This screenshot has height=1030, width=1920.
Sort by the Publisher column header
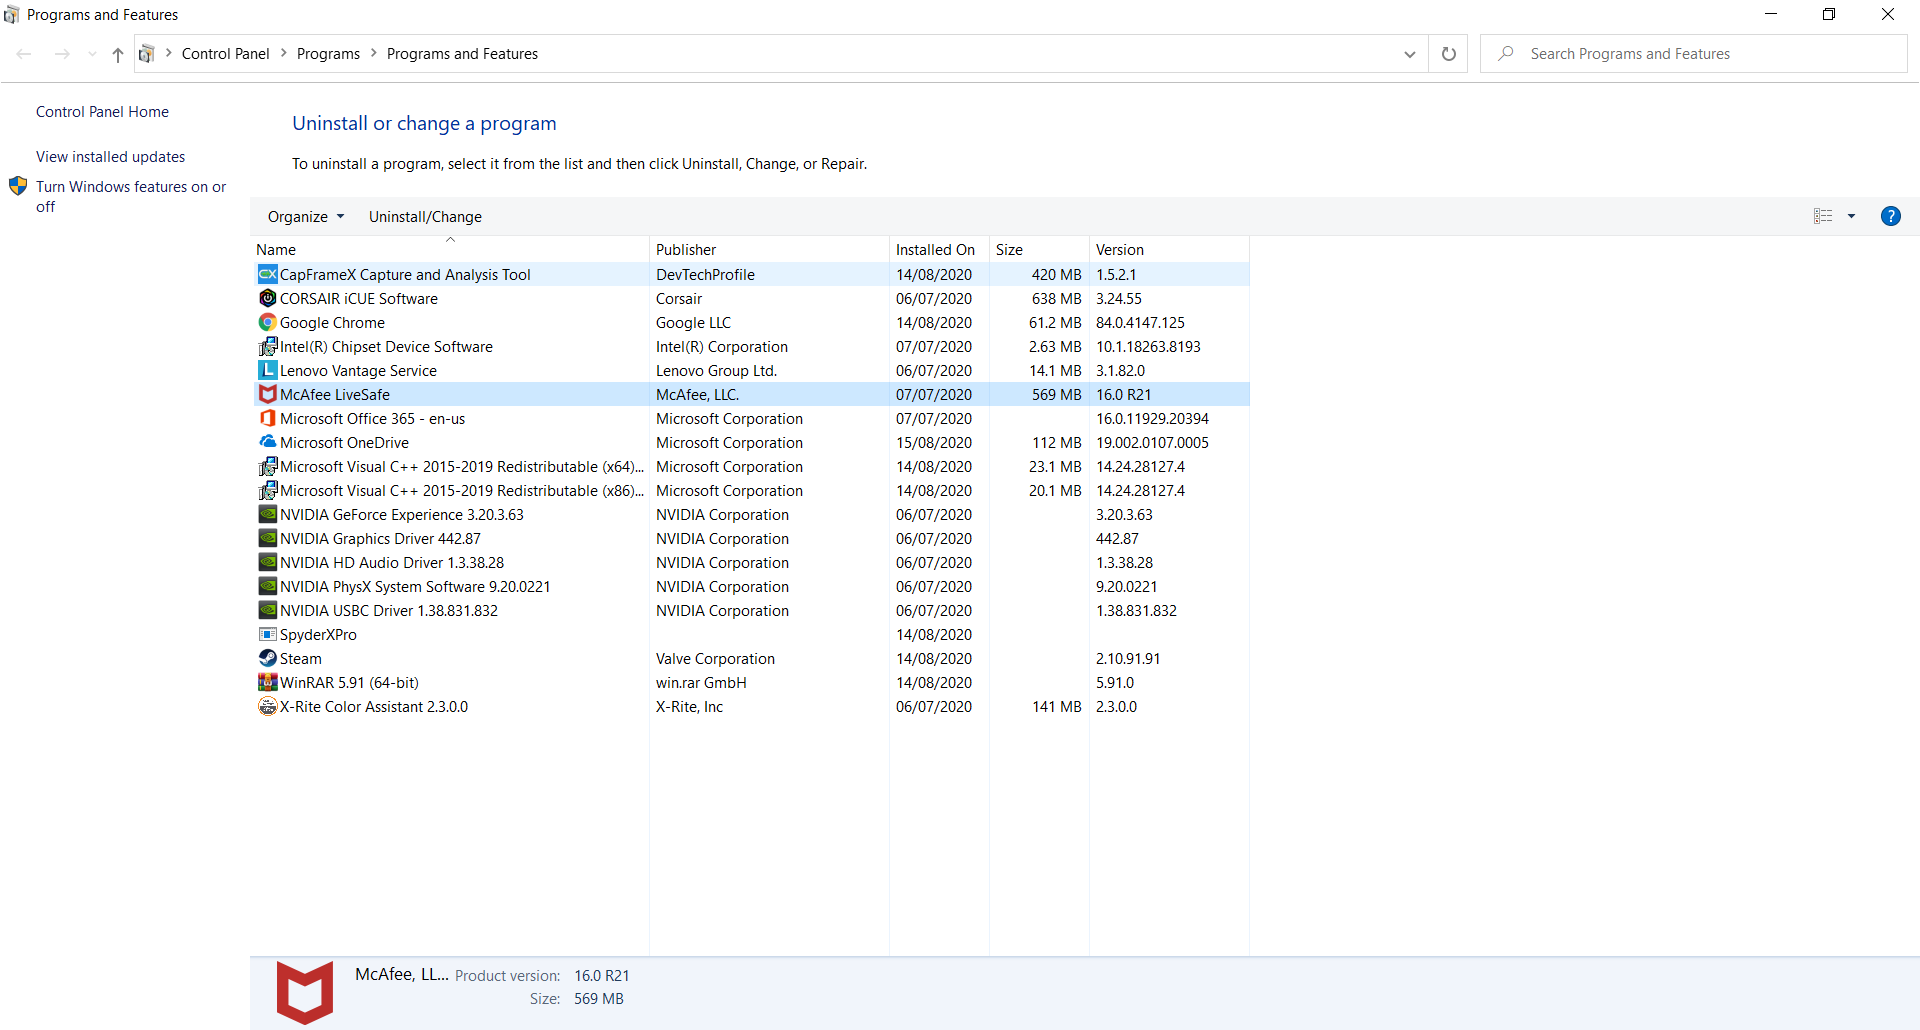pyautogui.click(x=769, y=250)
